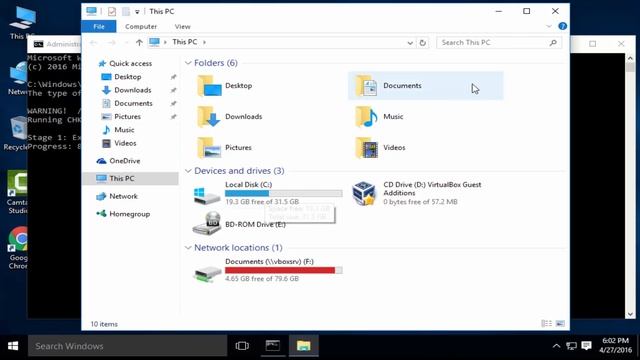The image size is (640, 360).
Task: Click Local Disk (C:) usage bar
Action: (x=284, y=193)
